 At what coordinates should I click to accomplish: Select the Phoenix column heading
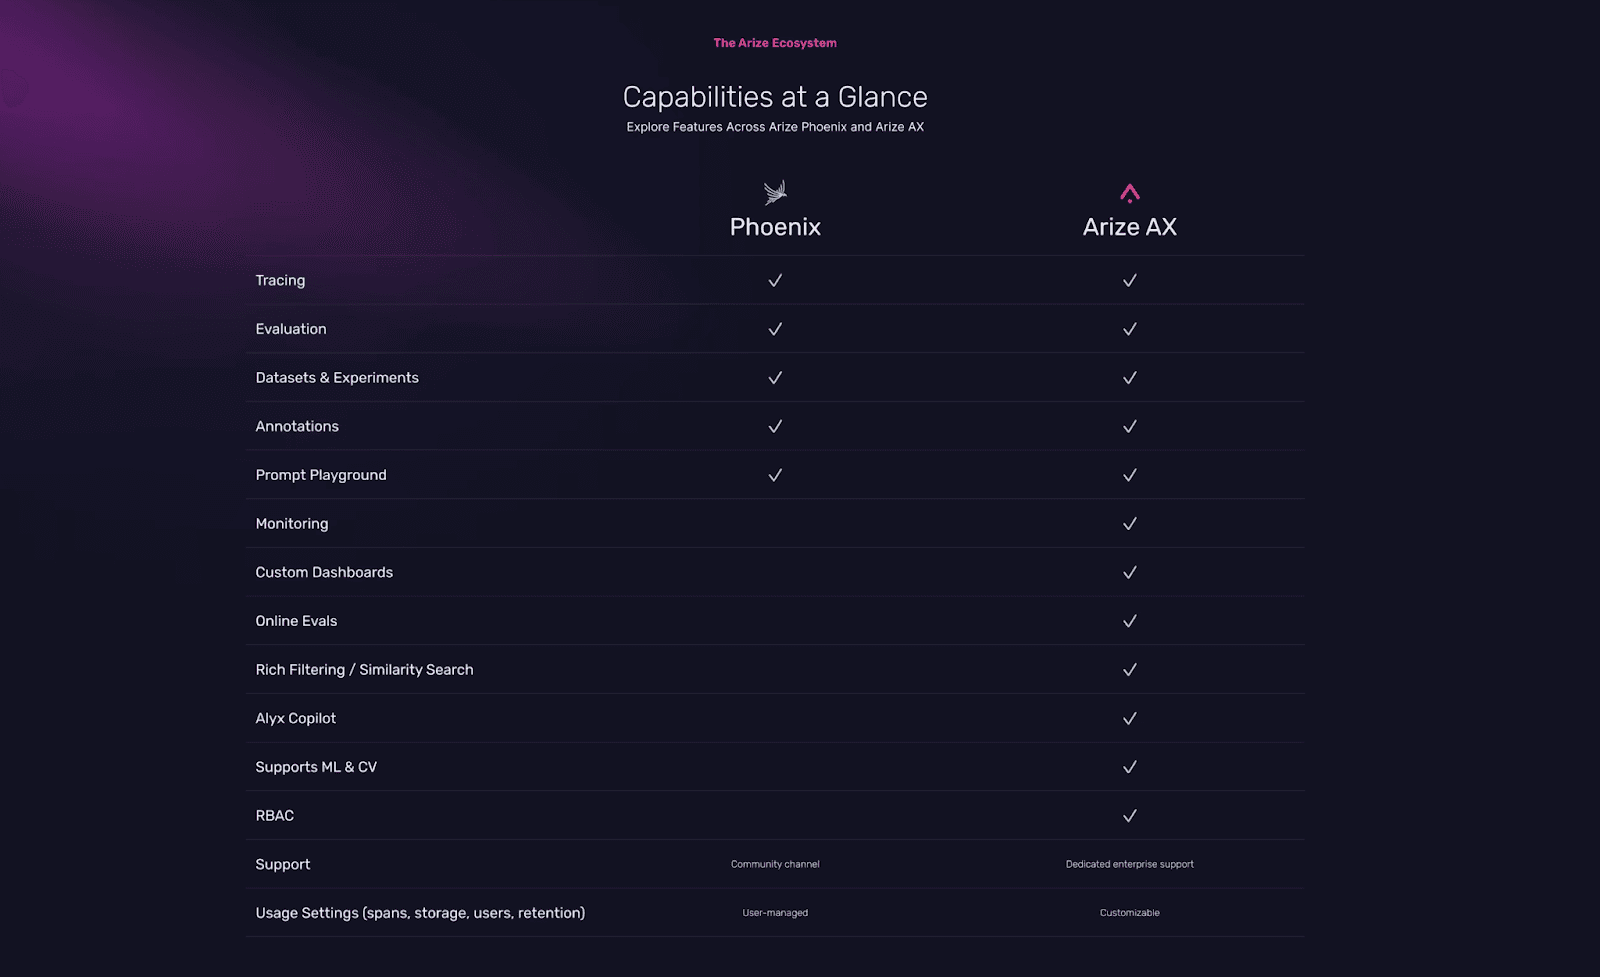[775, 227]
